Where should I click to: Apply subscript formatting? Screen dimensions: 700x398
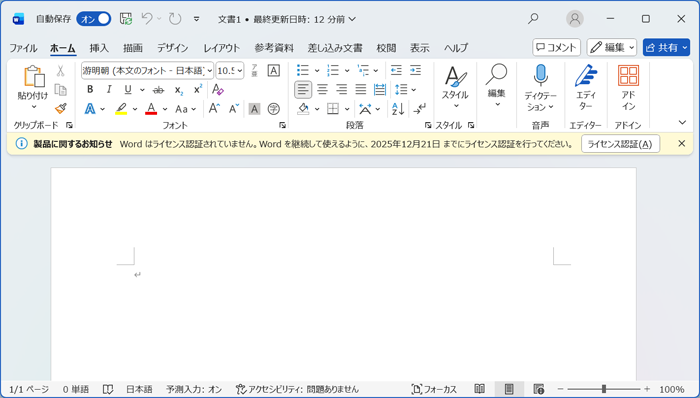(179, 90)
